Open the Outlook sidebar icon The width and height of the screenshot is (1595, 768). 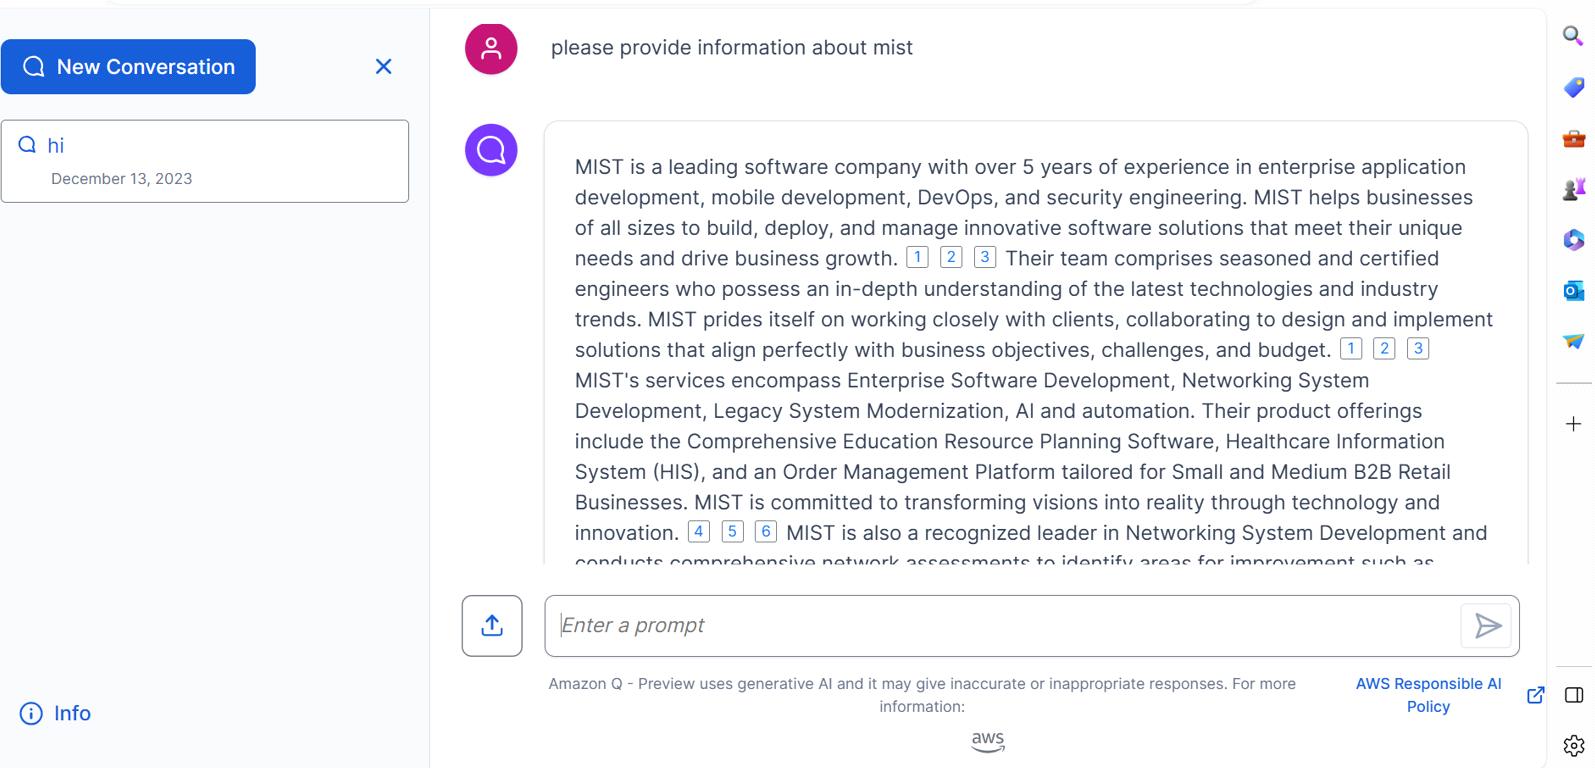click(1573, 291)
